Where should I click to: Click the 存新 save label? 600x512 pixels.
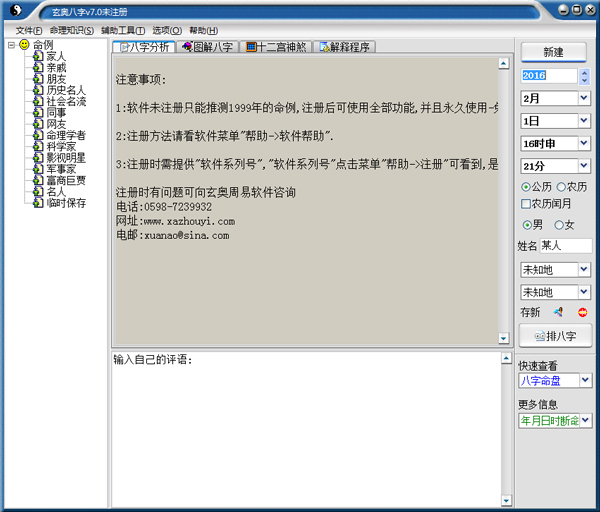click(x=530, y=312)
